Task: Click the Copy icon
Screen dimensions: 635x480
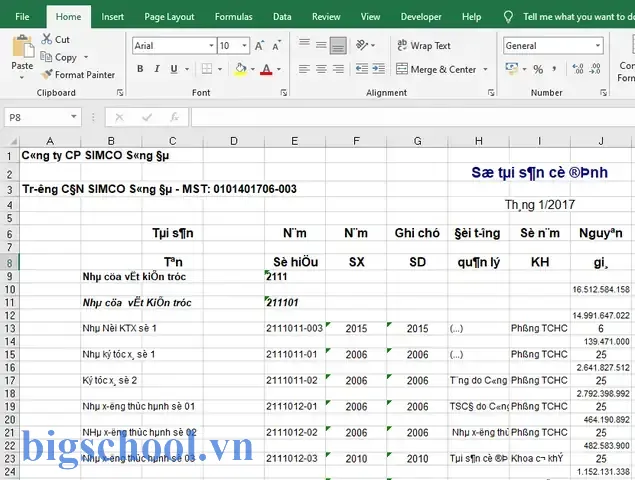Action: point(46,57)
